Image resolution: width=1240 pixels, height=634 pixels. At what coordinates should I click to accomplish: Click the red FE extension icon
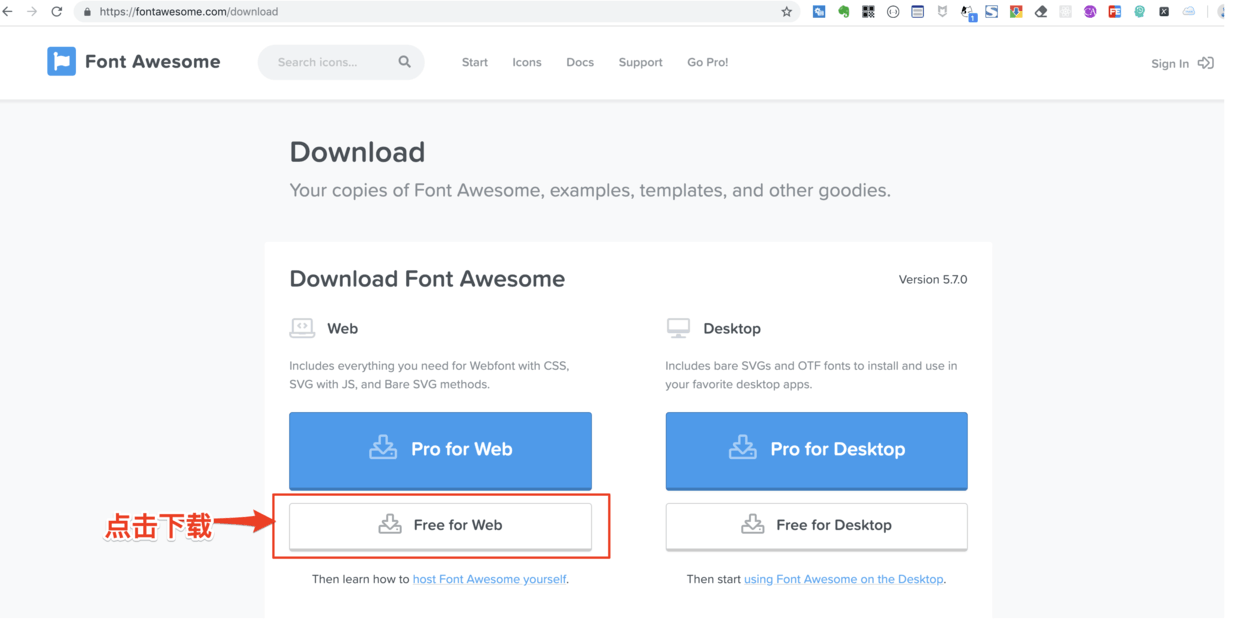(1114, 12)
